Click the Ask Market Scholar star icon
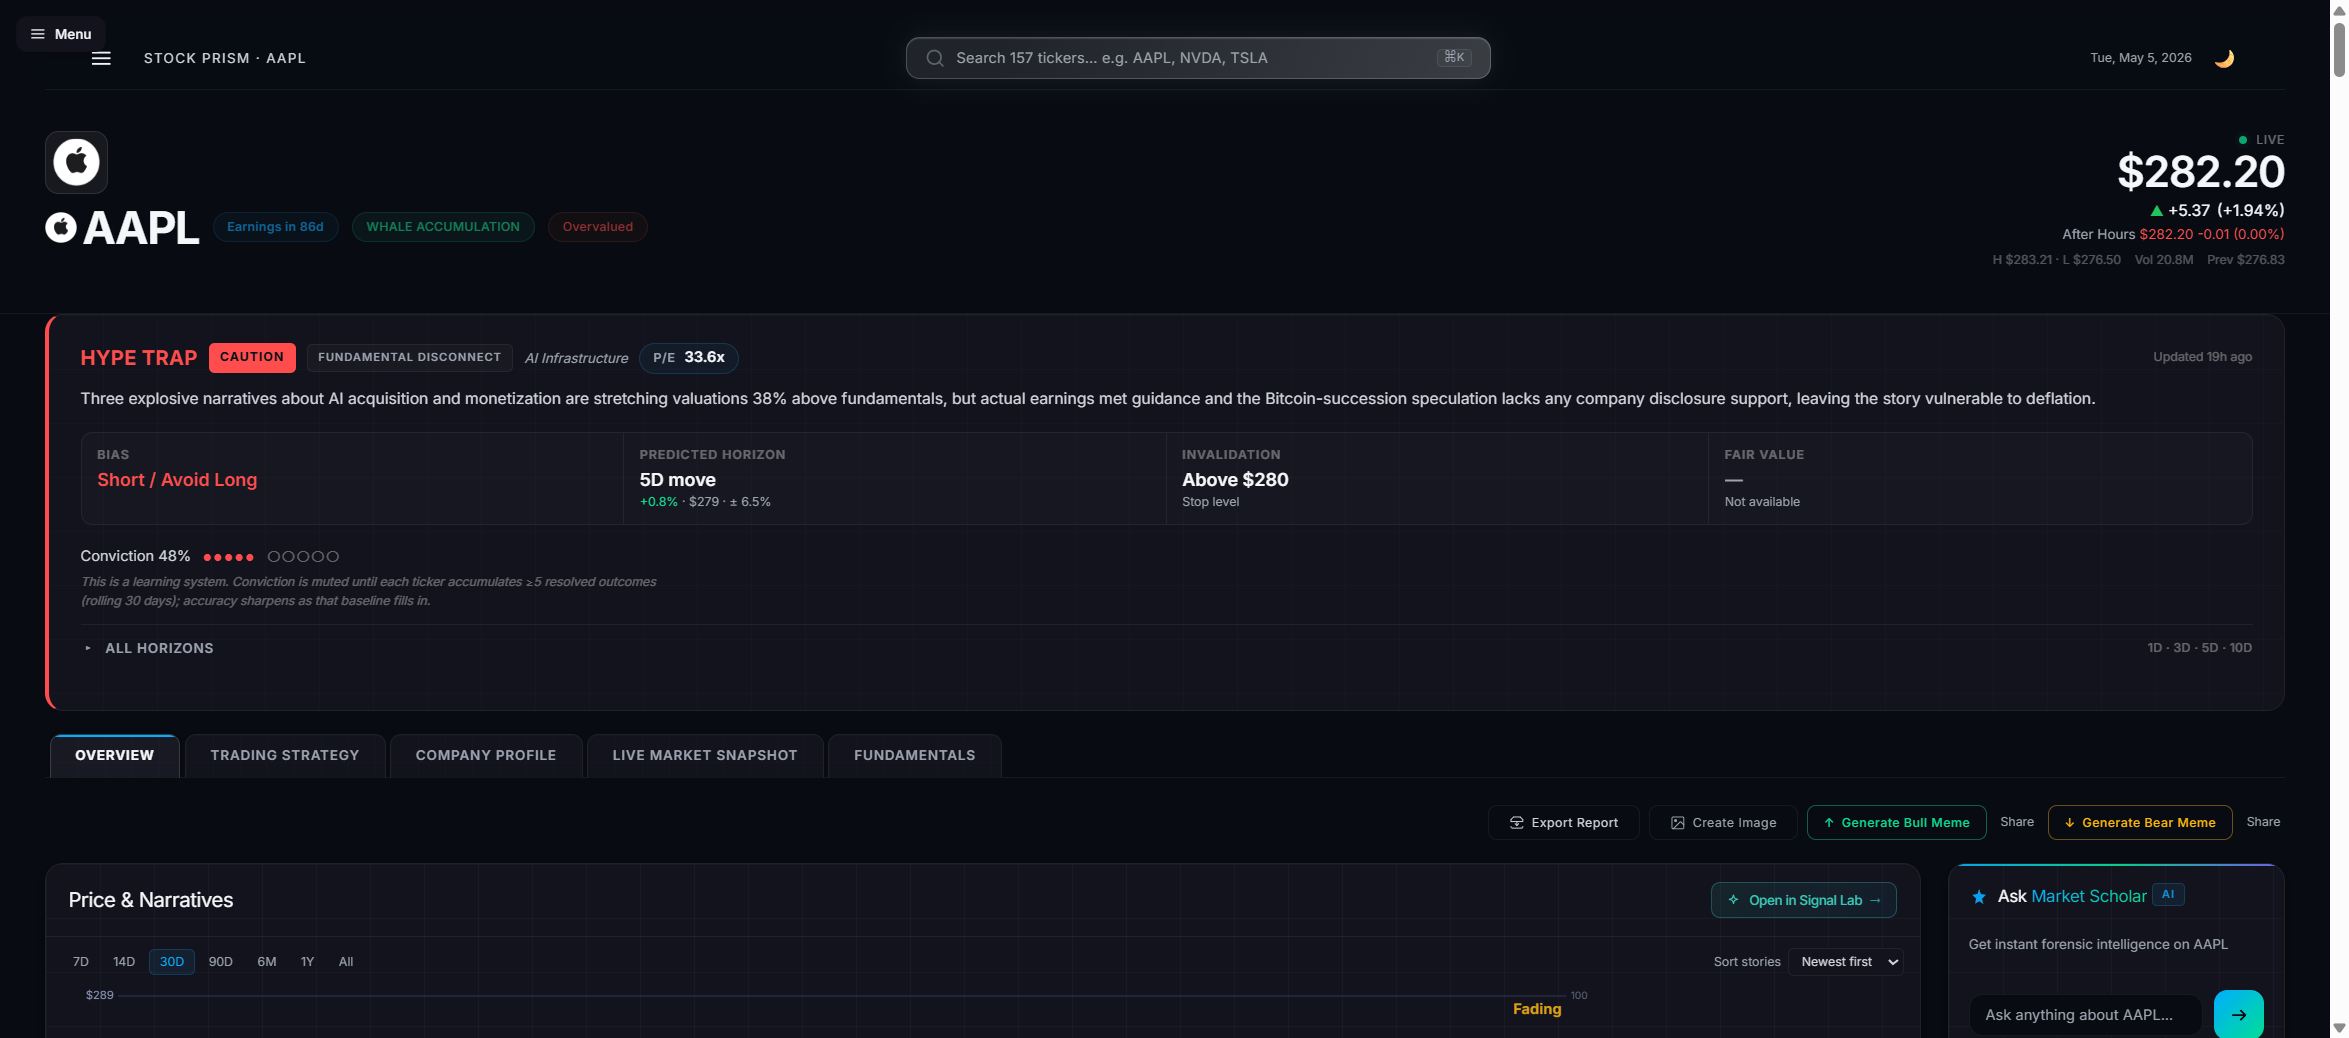This screenshot has height=1038, width=2349. pos(1978,897)
